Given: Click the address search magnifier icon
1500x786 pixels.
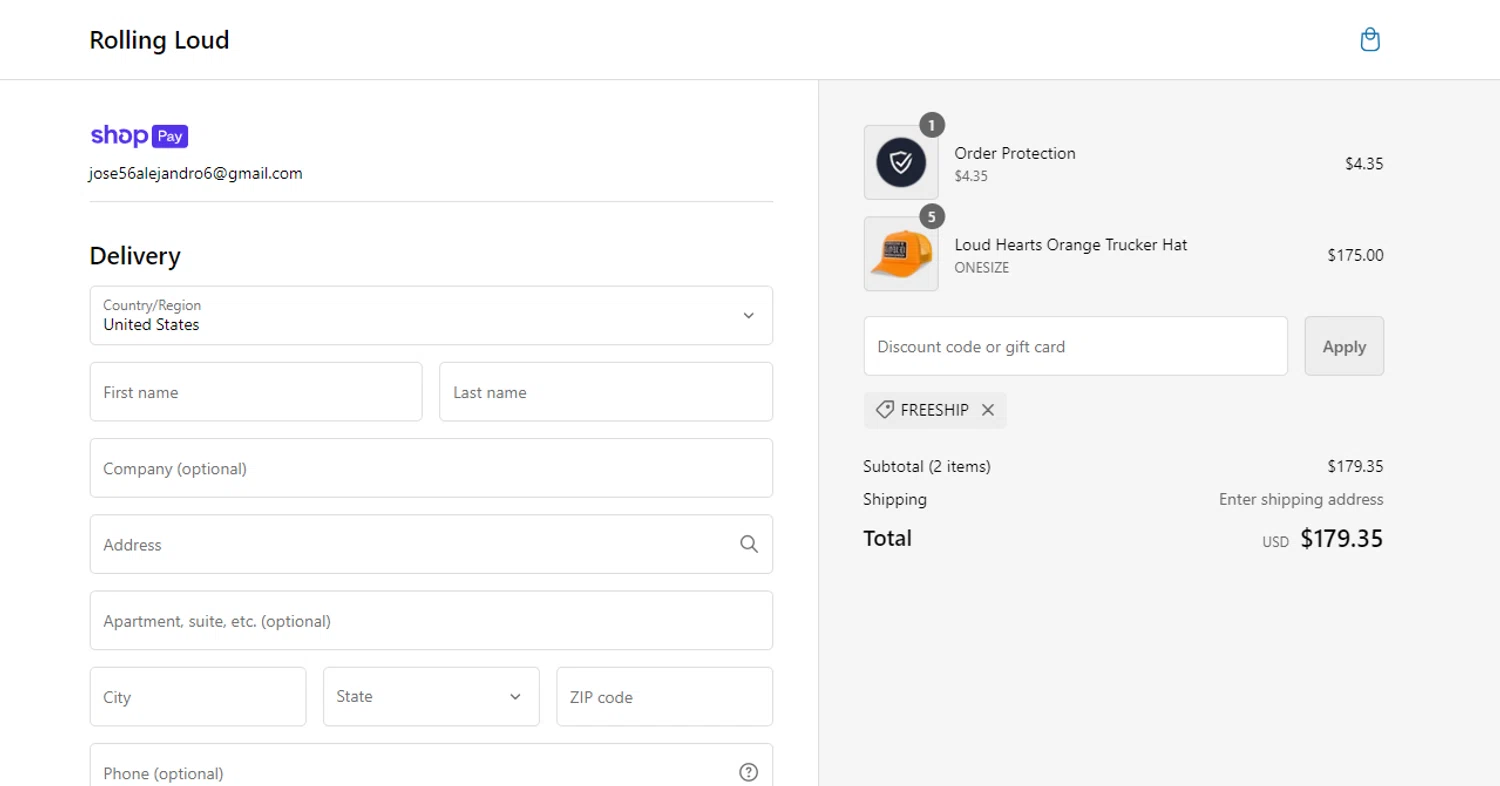Looking at the screenshot, I should (749, 544).
